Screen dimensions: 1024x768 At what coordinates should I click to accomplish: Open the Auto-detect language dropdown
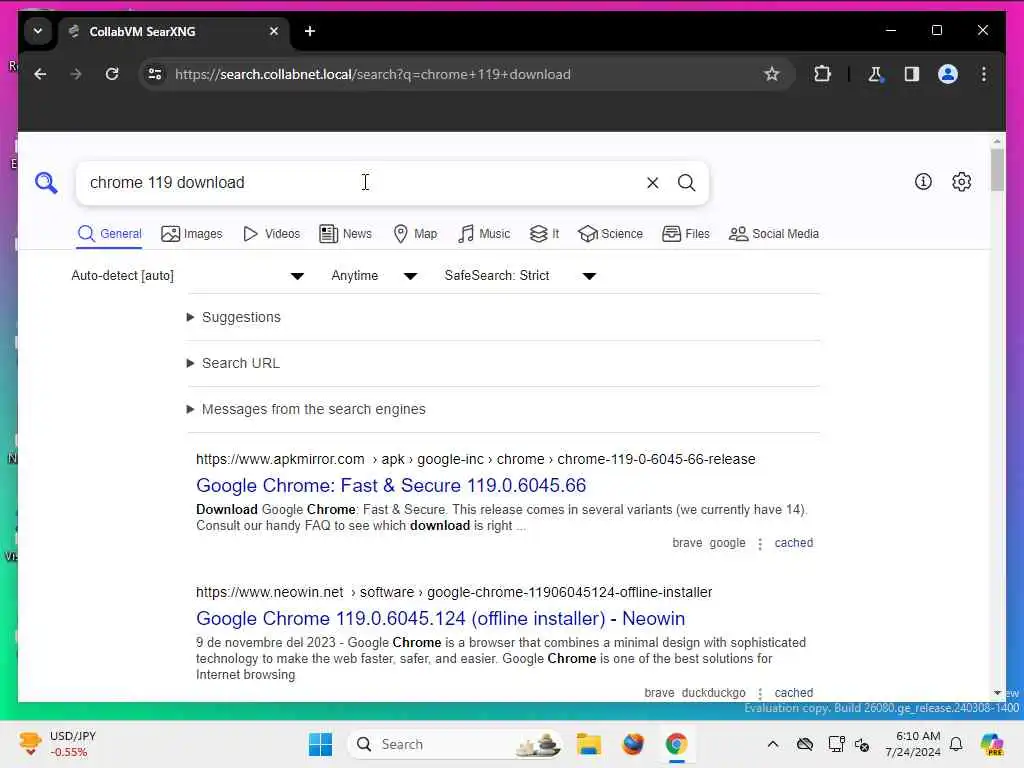[x=187, y=276]
